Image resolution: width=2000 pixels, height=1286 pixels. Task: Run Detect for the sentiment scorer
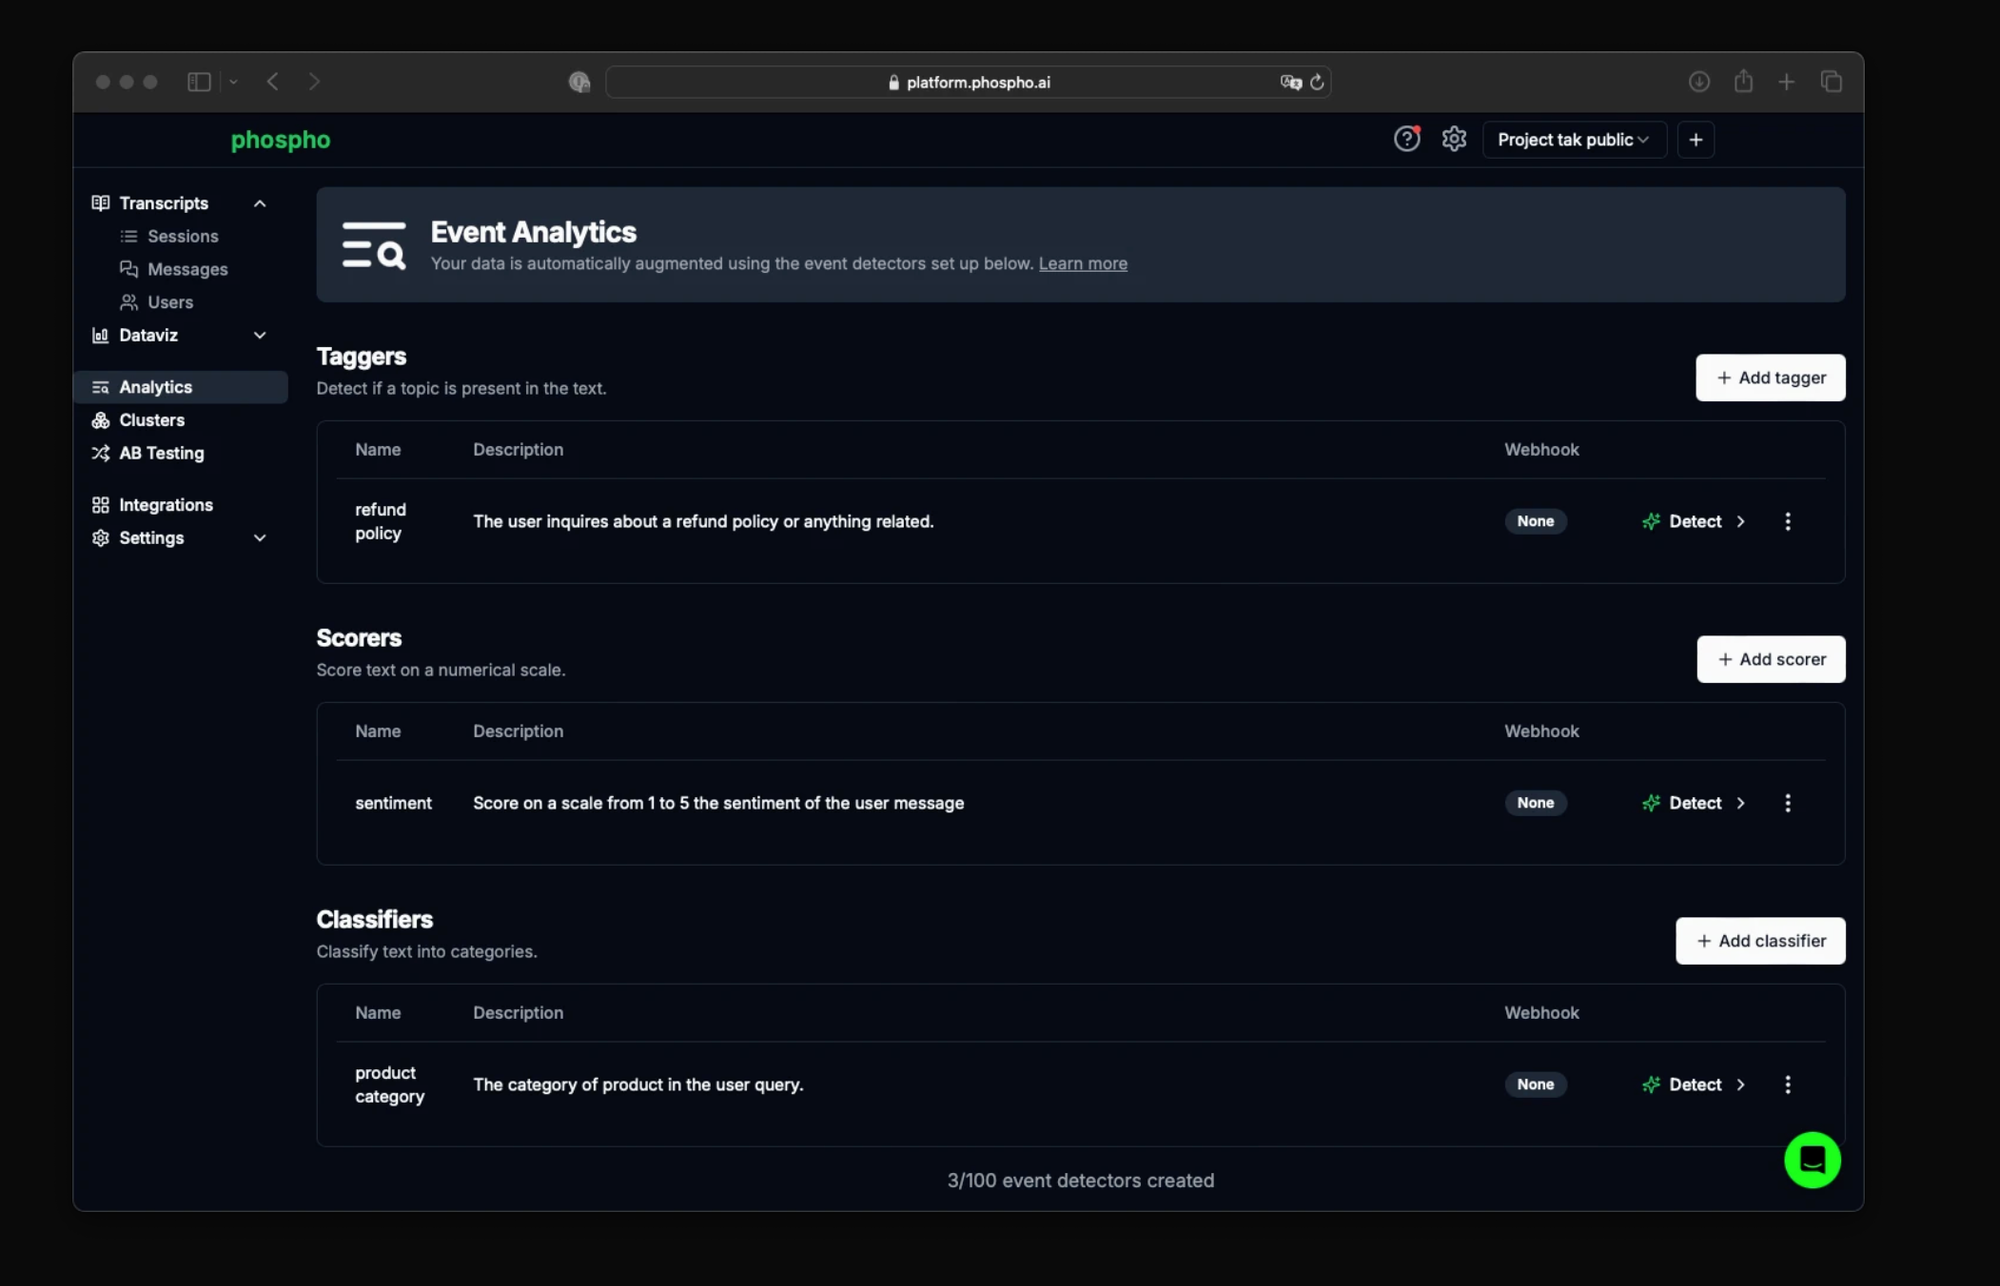[x=1694, y=803]
